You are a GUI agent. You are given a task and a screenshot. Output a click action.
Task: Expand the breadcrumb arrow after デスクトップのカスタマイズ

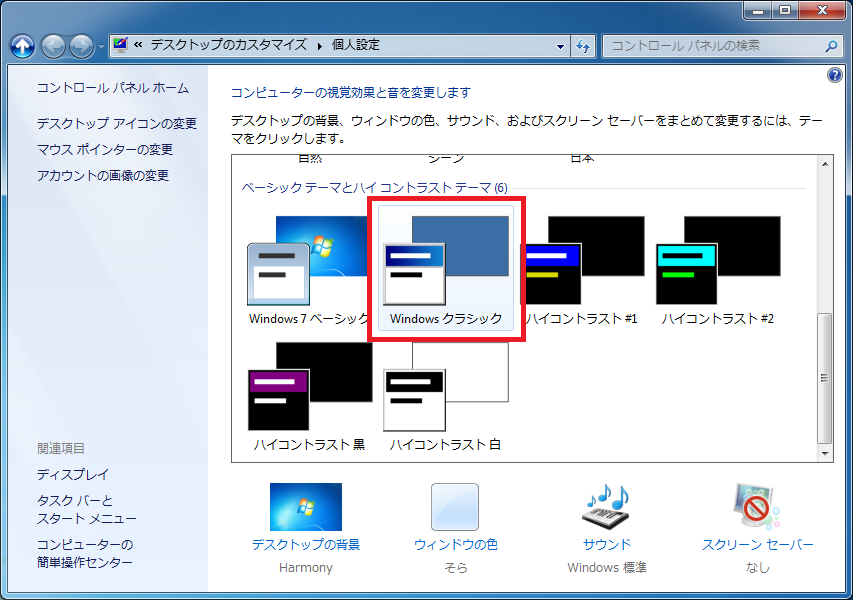coord(320,46)
